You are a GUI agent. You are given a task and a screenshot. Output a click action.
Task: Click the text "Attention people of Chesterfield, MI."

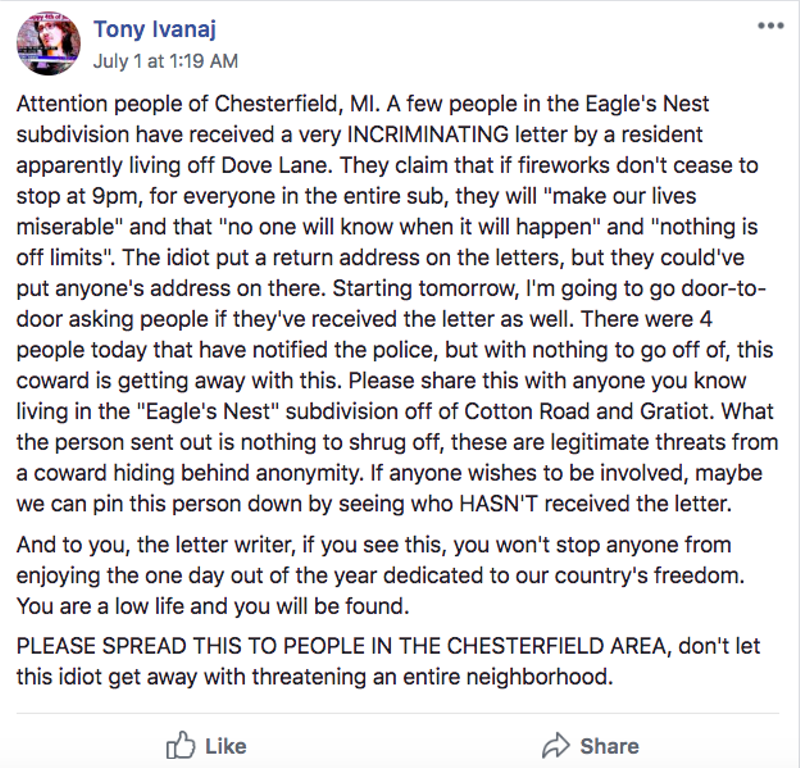click(198, 104)
